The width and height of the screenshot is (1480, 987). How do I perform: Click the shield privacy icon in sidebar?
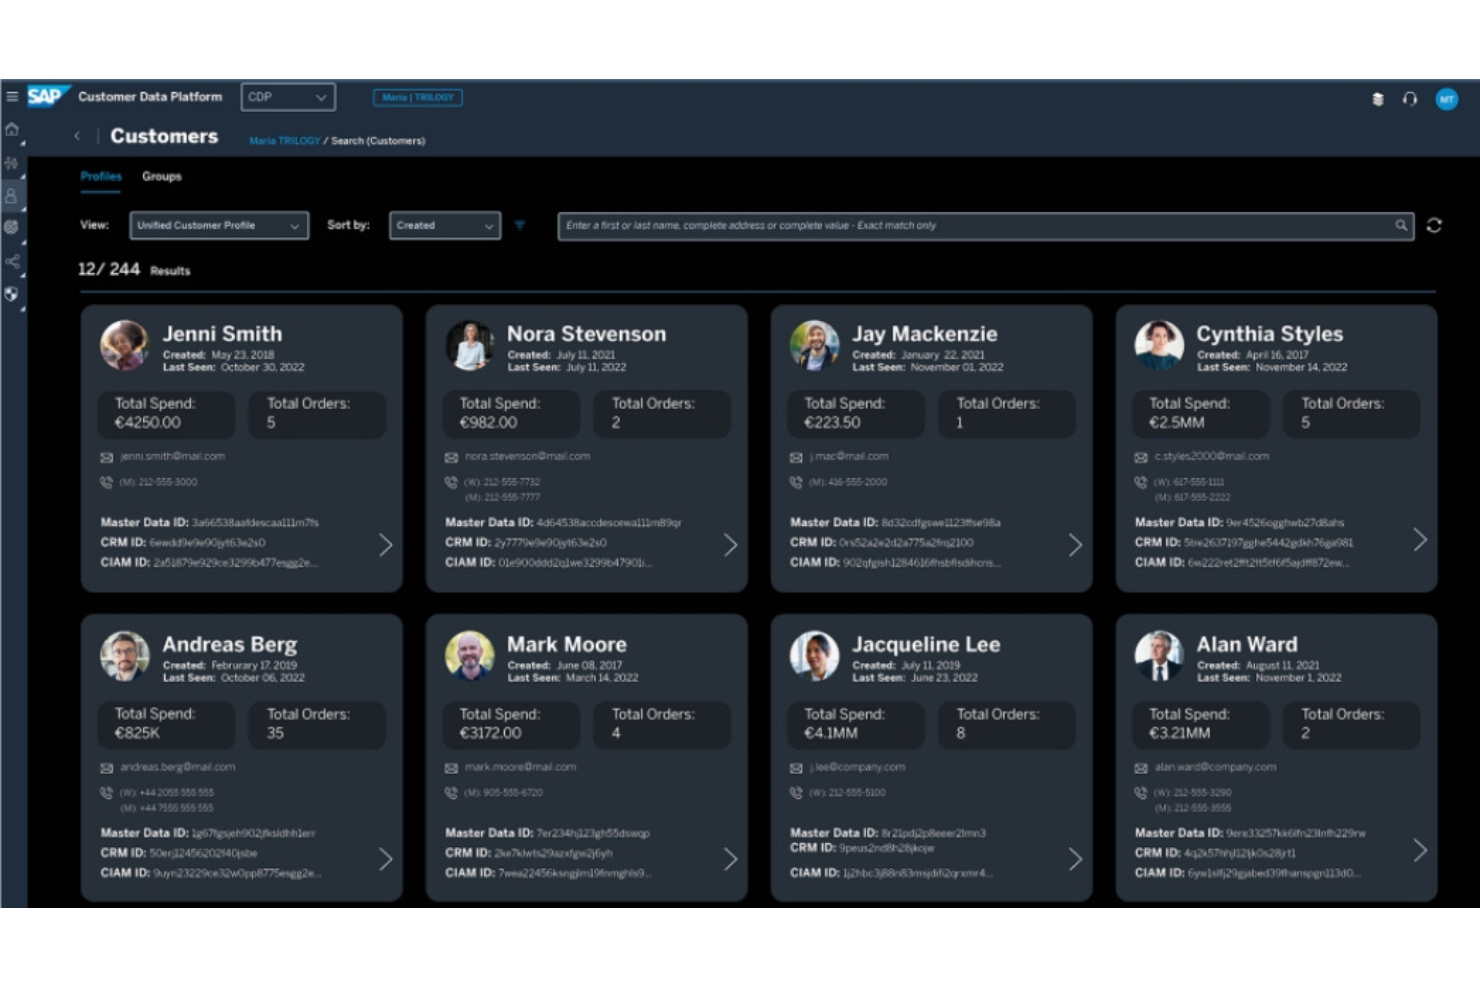pyautogui.click(x=12, y=295)
